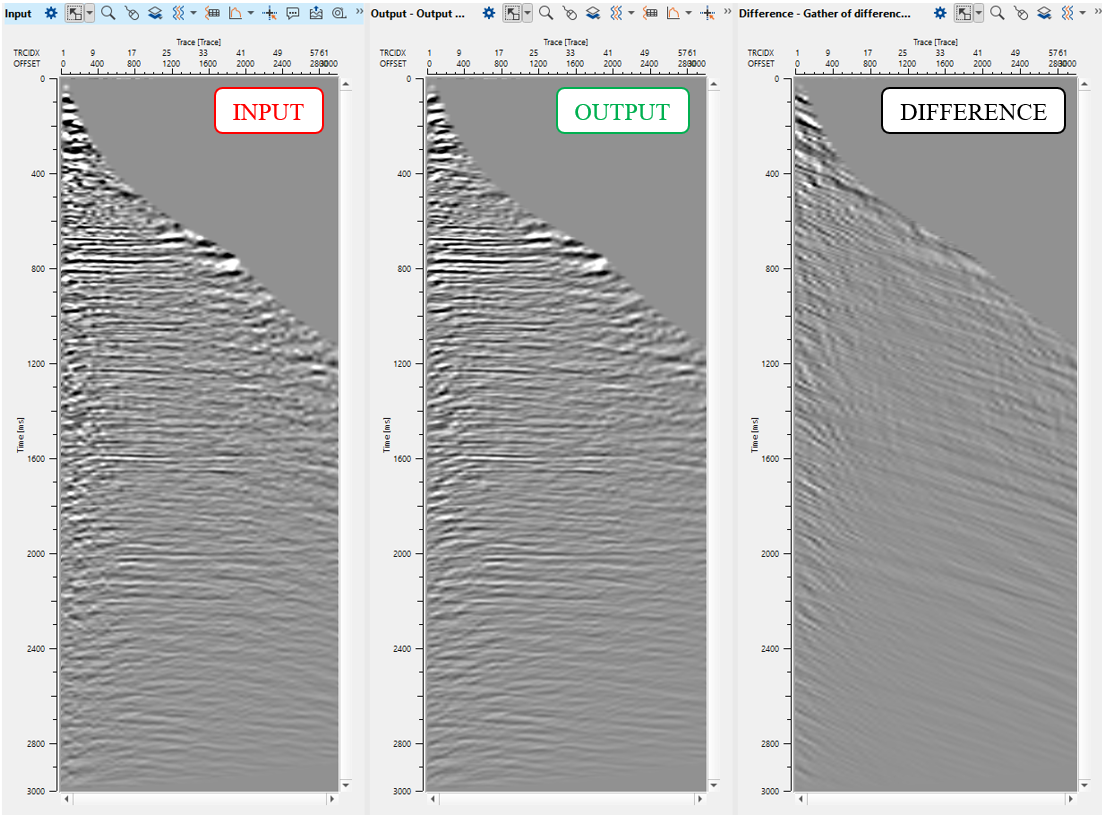This screenshot has width=1102, height=817.
Task: Toggle the selection mode button in Input toolbar
Action: coord(75,14)
